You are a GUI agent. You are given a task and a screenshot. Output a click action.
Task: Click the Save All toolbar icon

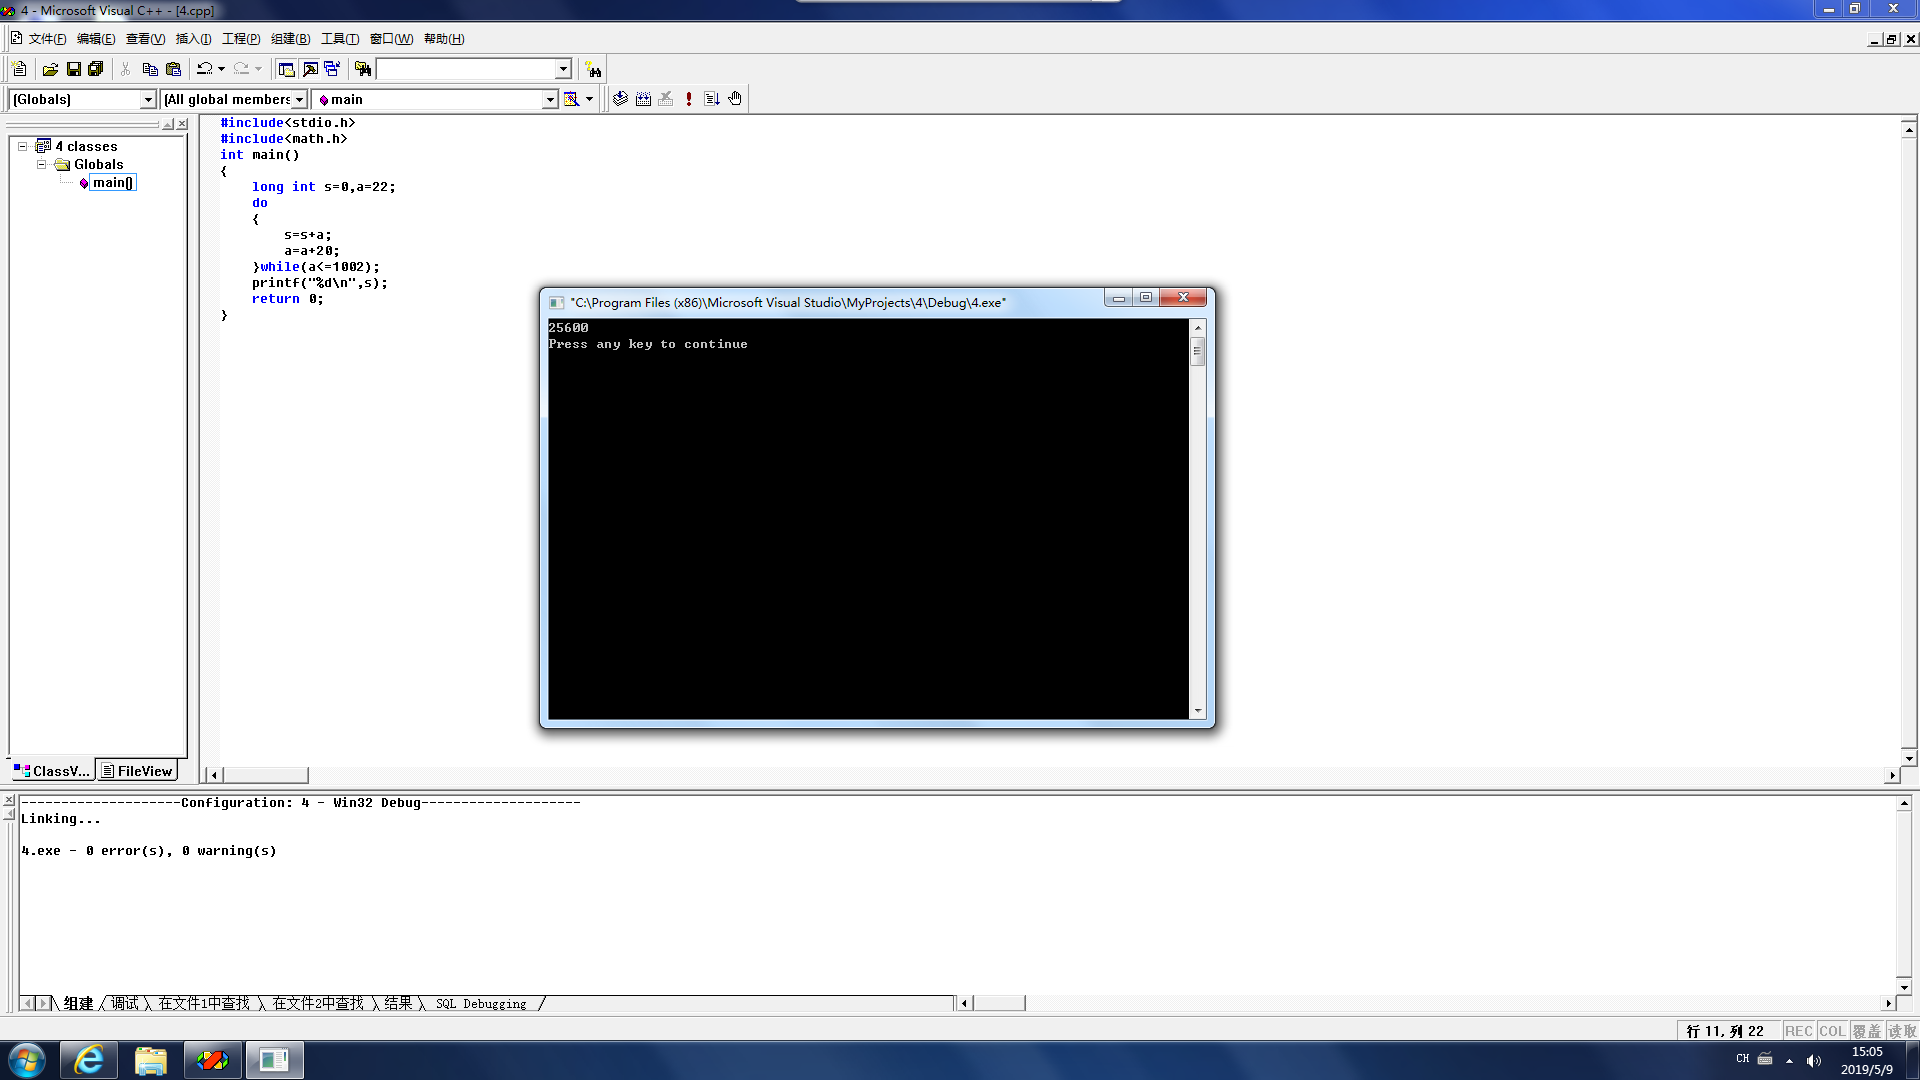coord(96,69)
